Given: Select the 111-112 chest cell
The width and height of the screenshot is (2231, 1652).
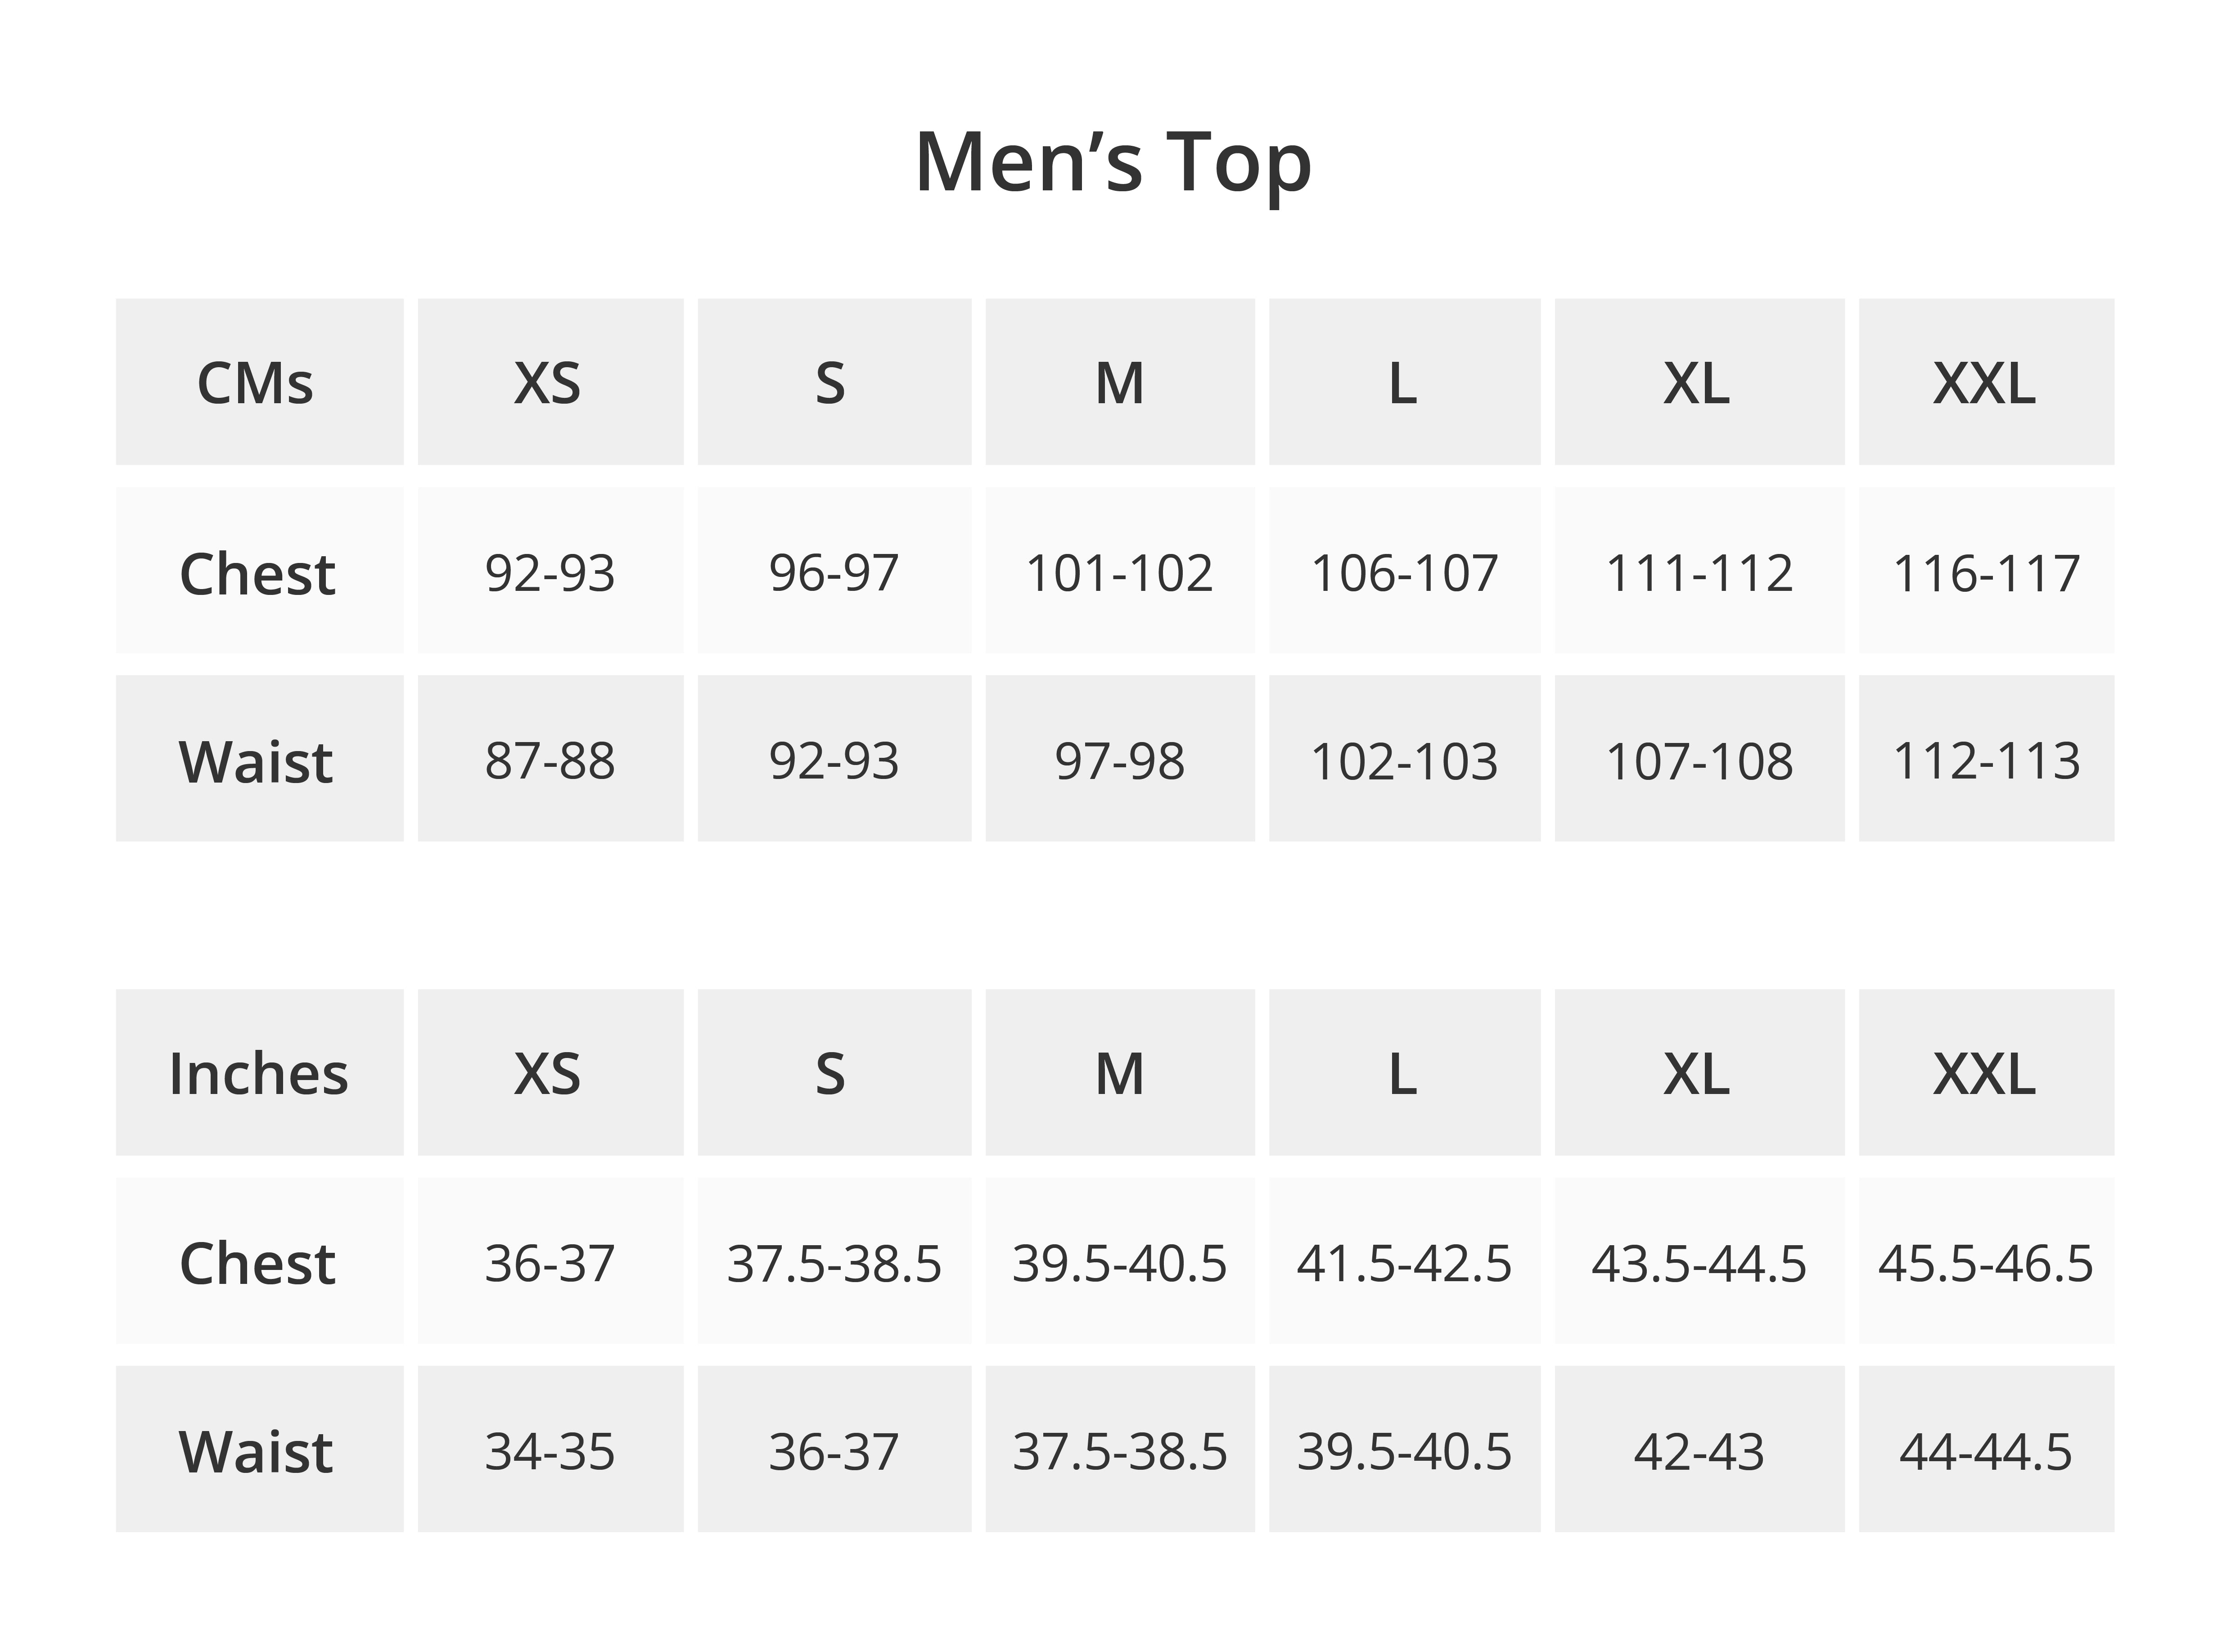Looking at the screenshot, I should click(1699, 573).
